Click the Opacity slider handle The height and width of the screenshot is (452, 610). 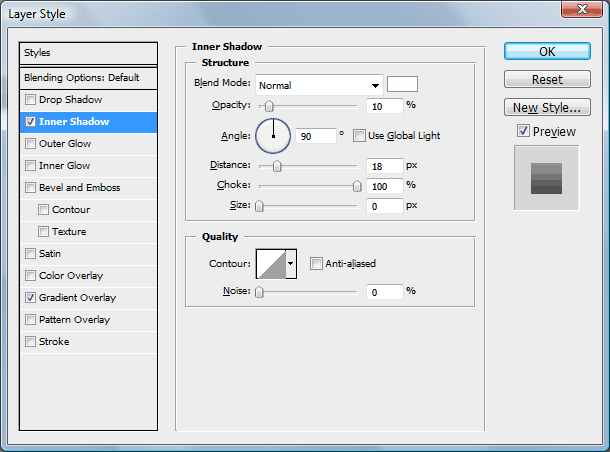click(268, 105)
